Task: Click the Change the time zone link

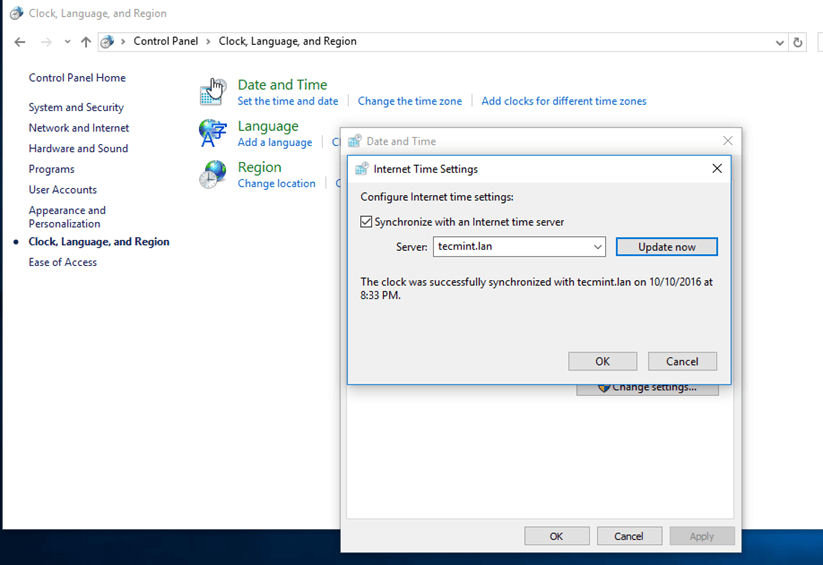Action: point(410,101)
